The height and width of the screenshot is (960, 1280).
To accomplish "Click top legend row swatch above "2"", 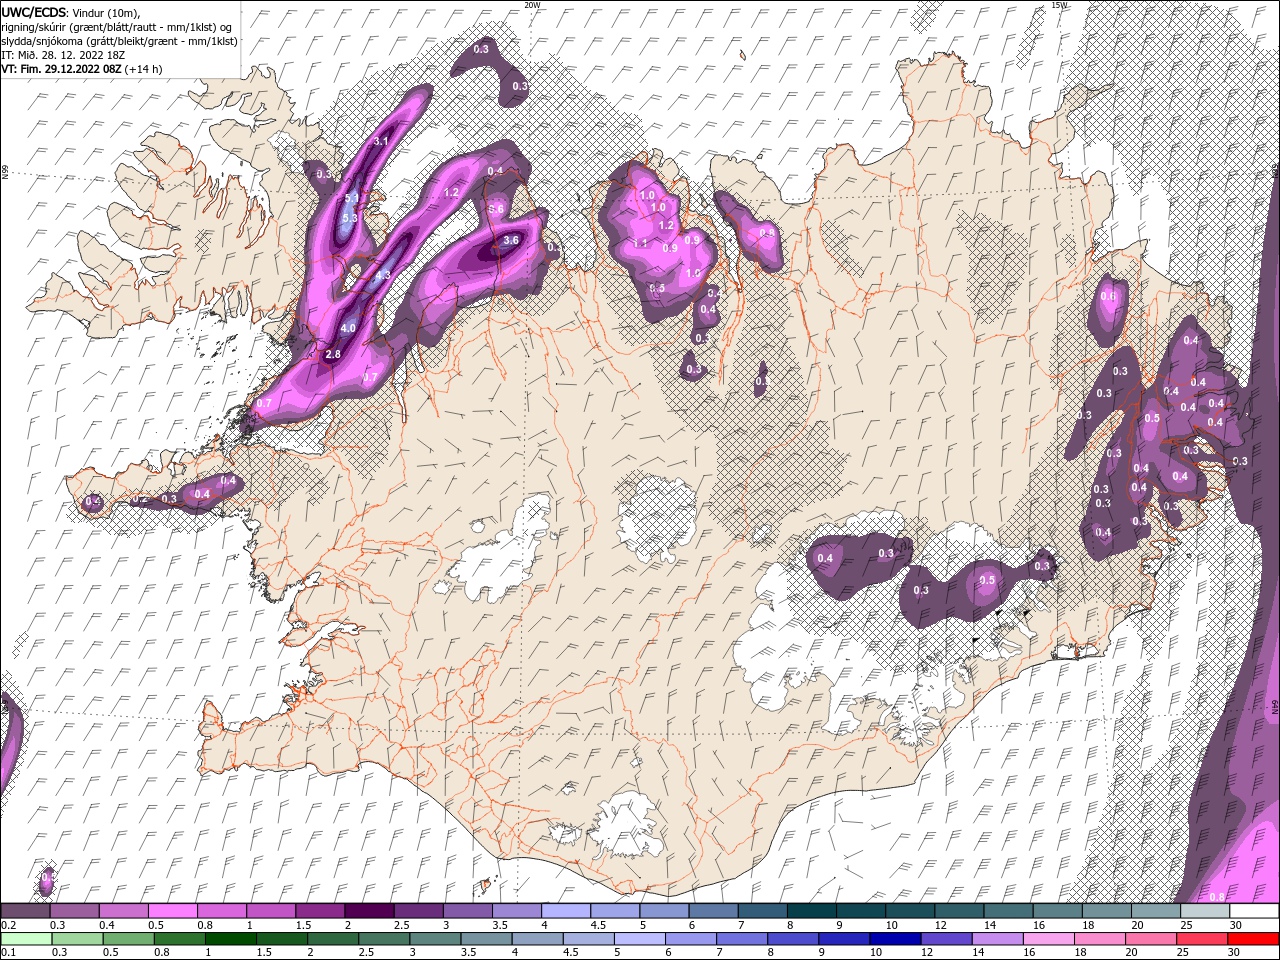I will tap(369, 911).
